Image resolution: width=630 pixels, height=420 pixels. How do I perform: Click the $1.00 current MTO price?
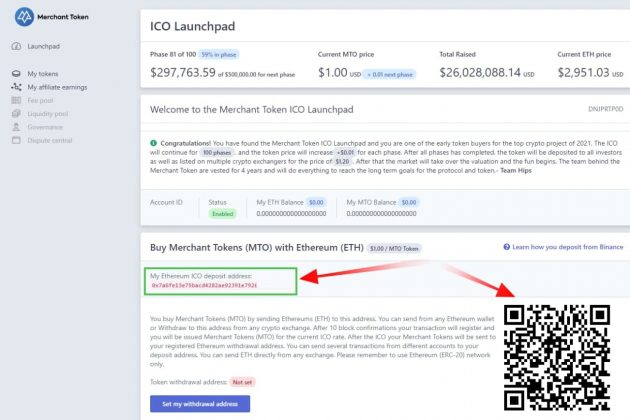(333, 73)
